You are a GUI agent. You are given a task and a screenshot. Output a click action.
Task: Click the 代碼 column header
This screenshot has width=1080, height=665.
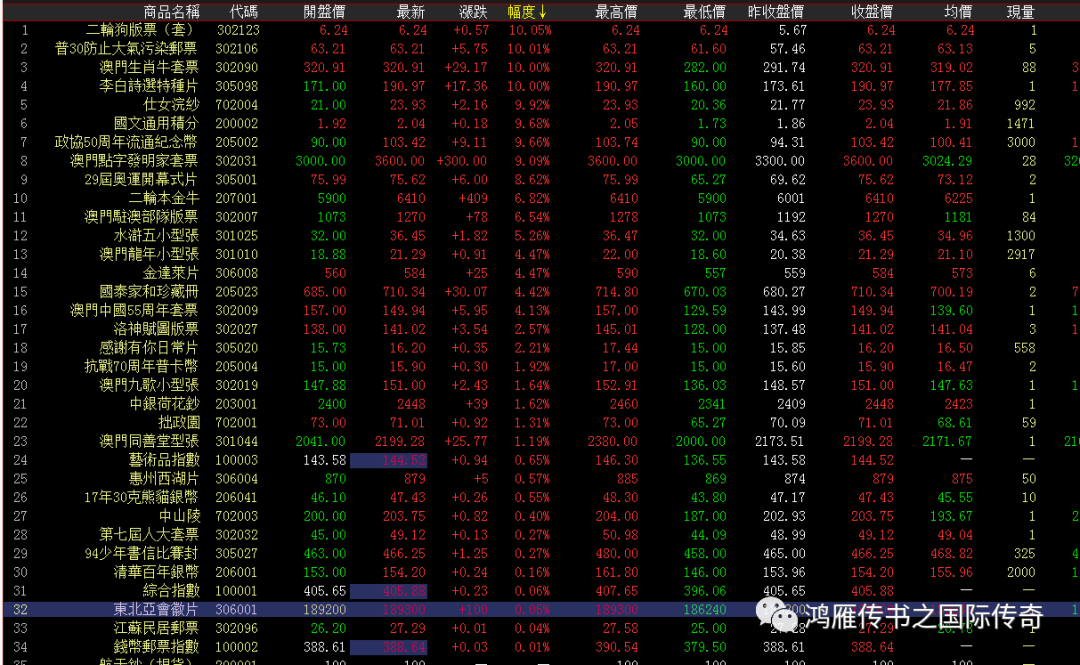click(x=244, y=12)
